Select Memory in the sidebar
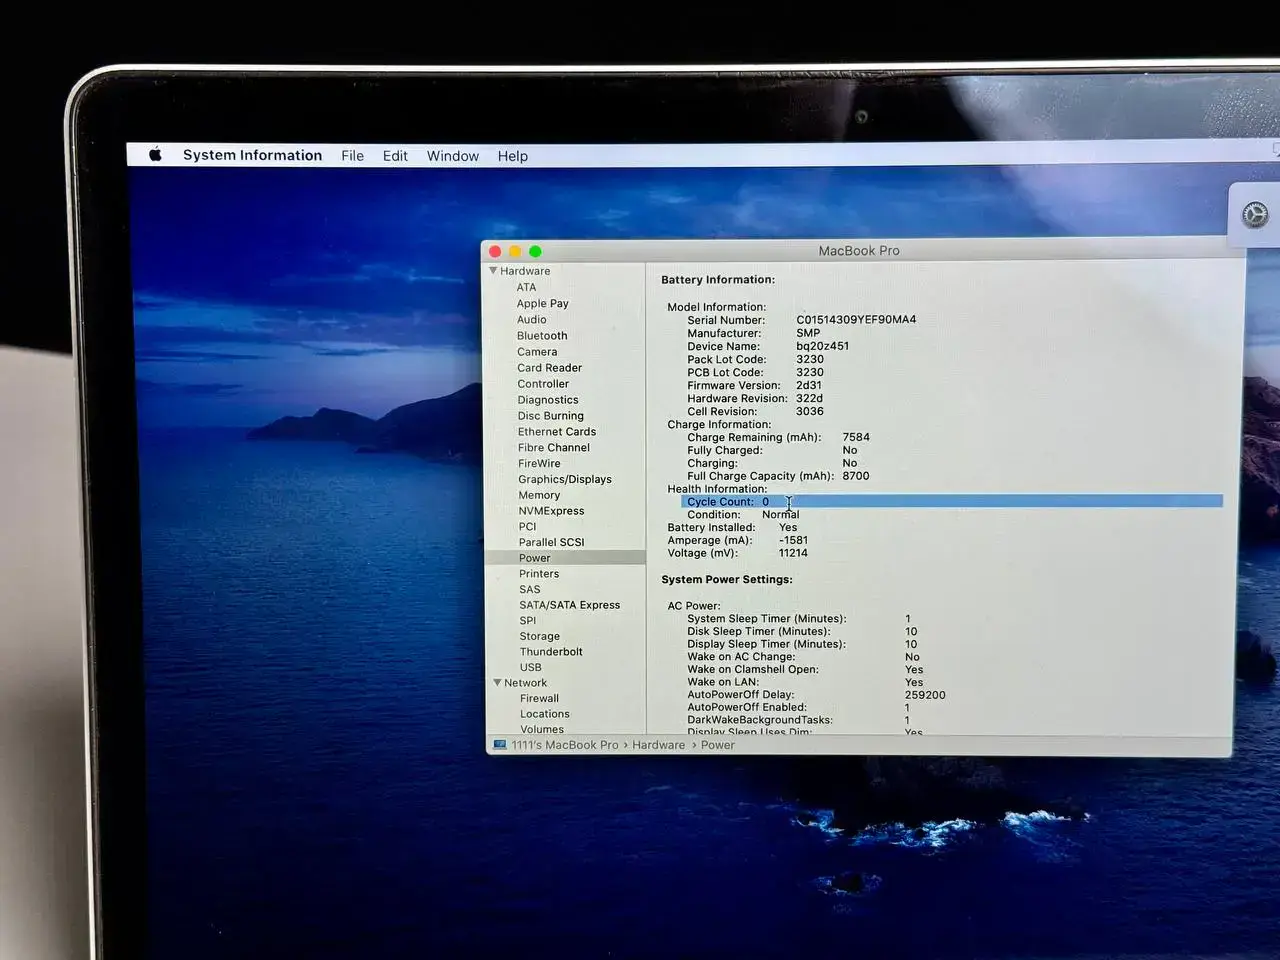The height and width of the screenshot is (960, 1280). pyautogui.click(x=539, y=495)
